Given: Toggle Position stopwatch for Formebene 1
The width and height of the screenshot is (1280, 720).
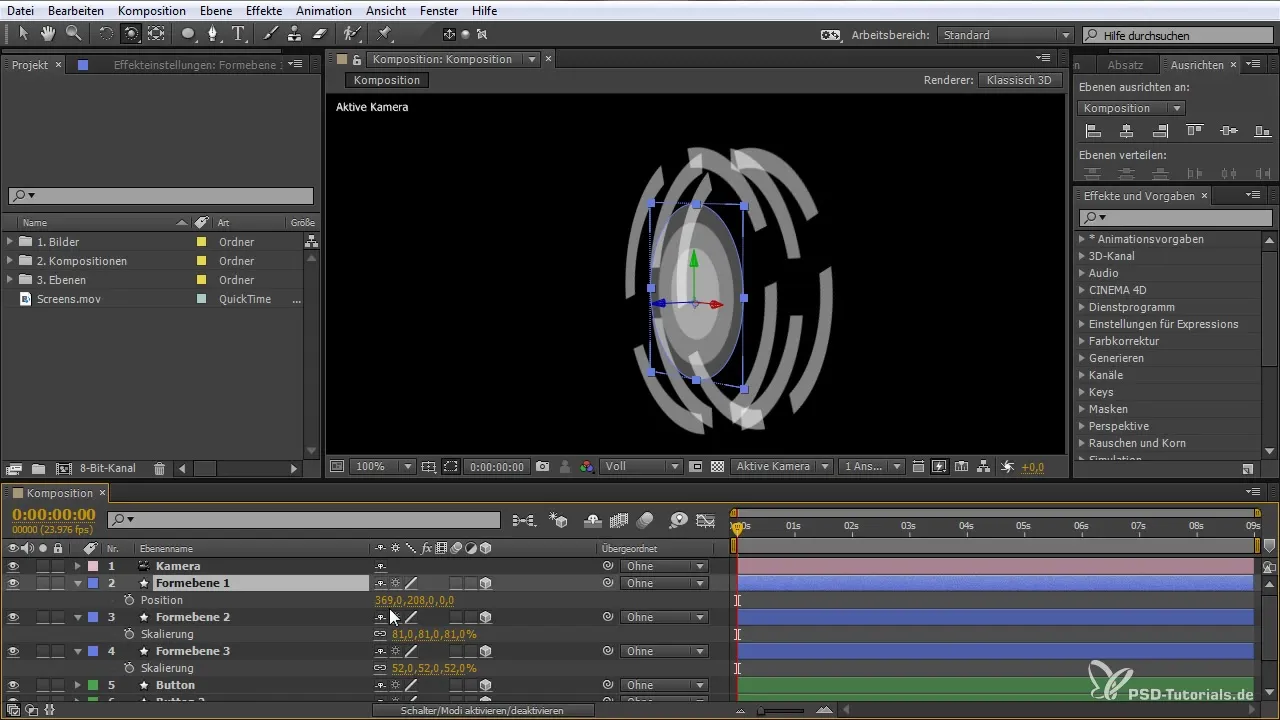Looking at the screenshot, I should tap(129, 600).
